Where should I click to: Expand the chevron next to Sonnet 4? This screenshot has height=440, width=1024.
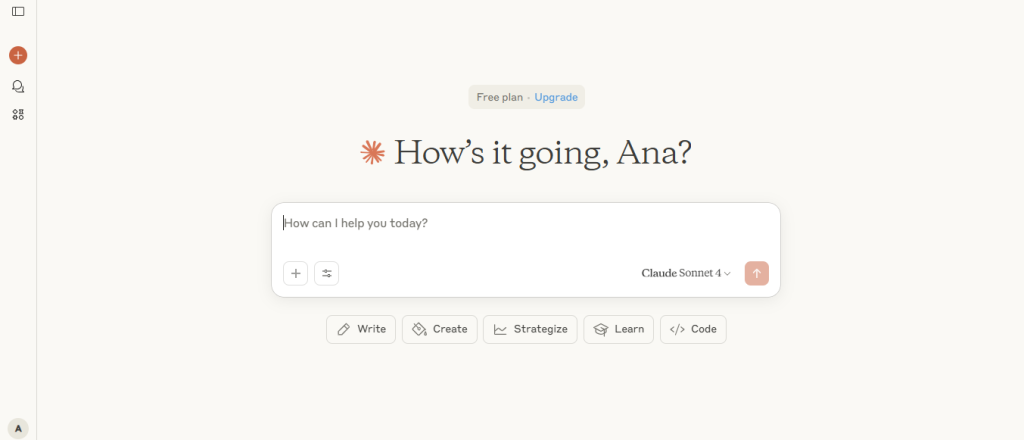(x=727, y=274)
